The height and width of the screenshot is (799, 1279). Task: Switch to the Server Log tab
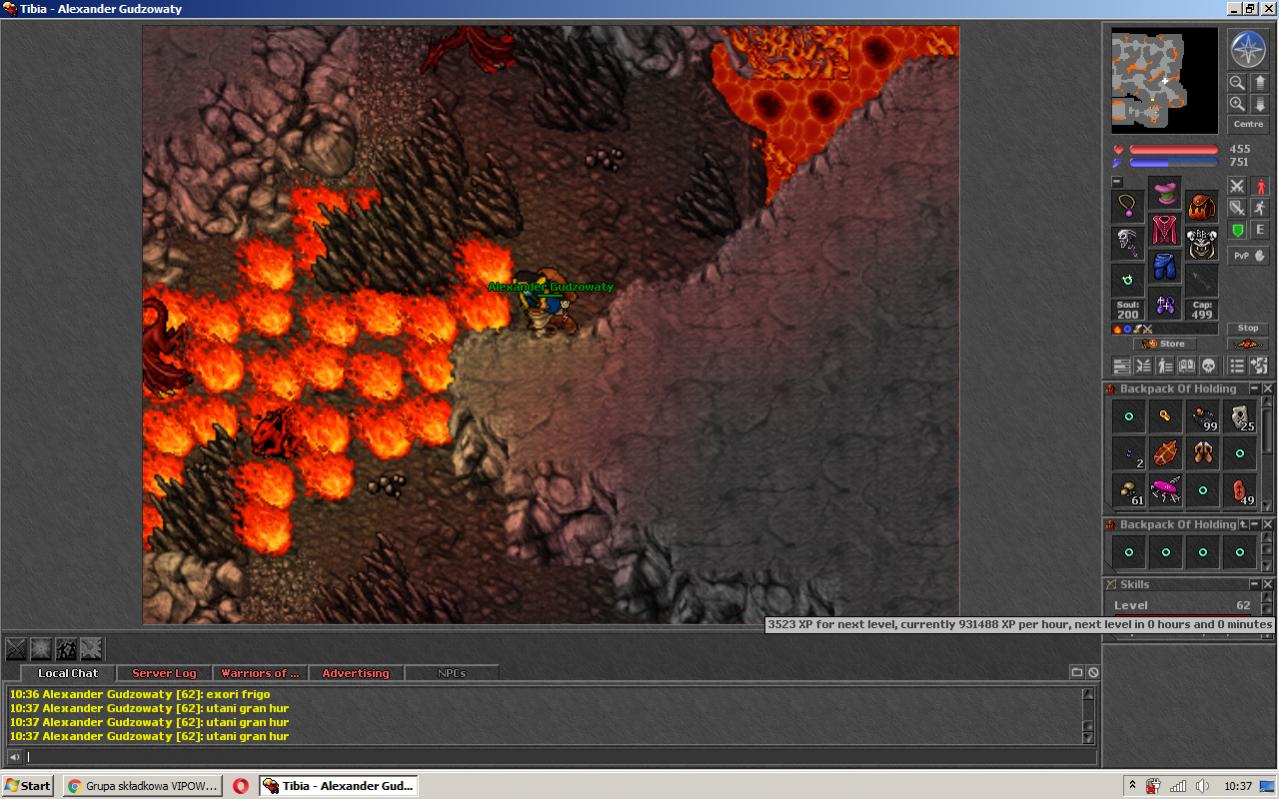click(x=164, y=674)
